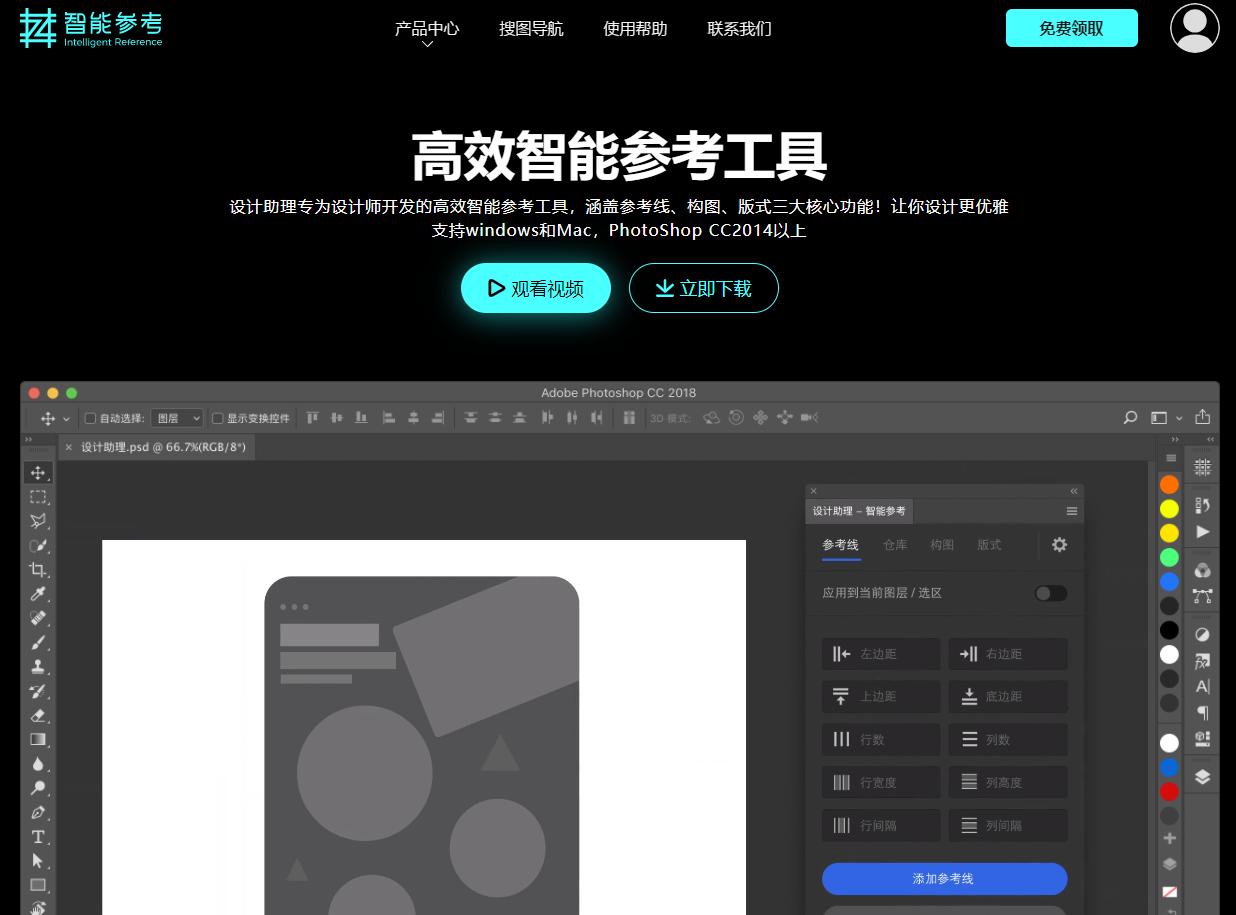1236x915 pixels.
Task: Select the Clone Stamp tool
Action: (38, 666)
